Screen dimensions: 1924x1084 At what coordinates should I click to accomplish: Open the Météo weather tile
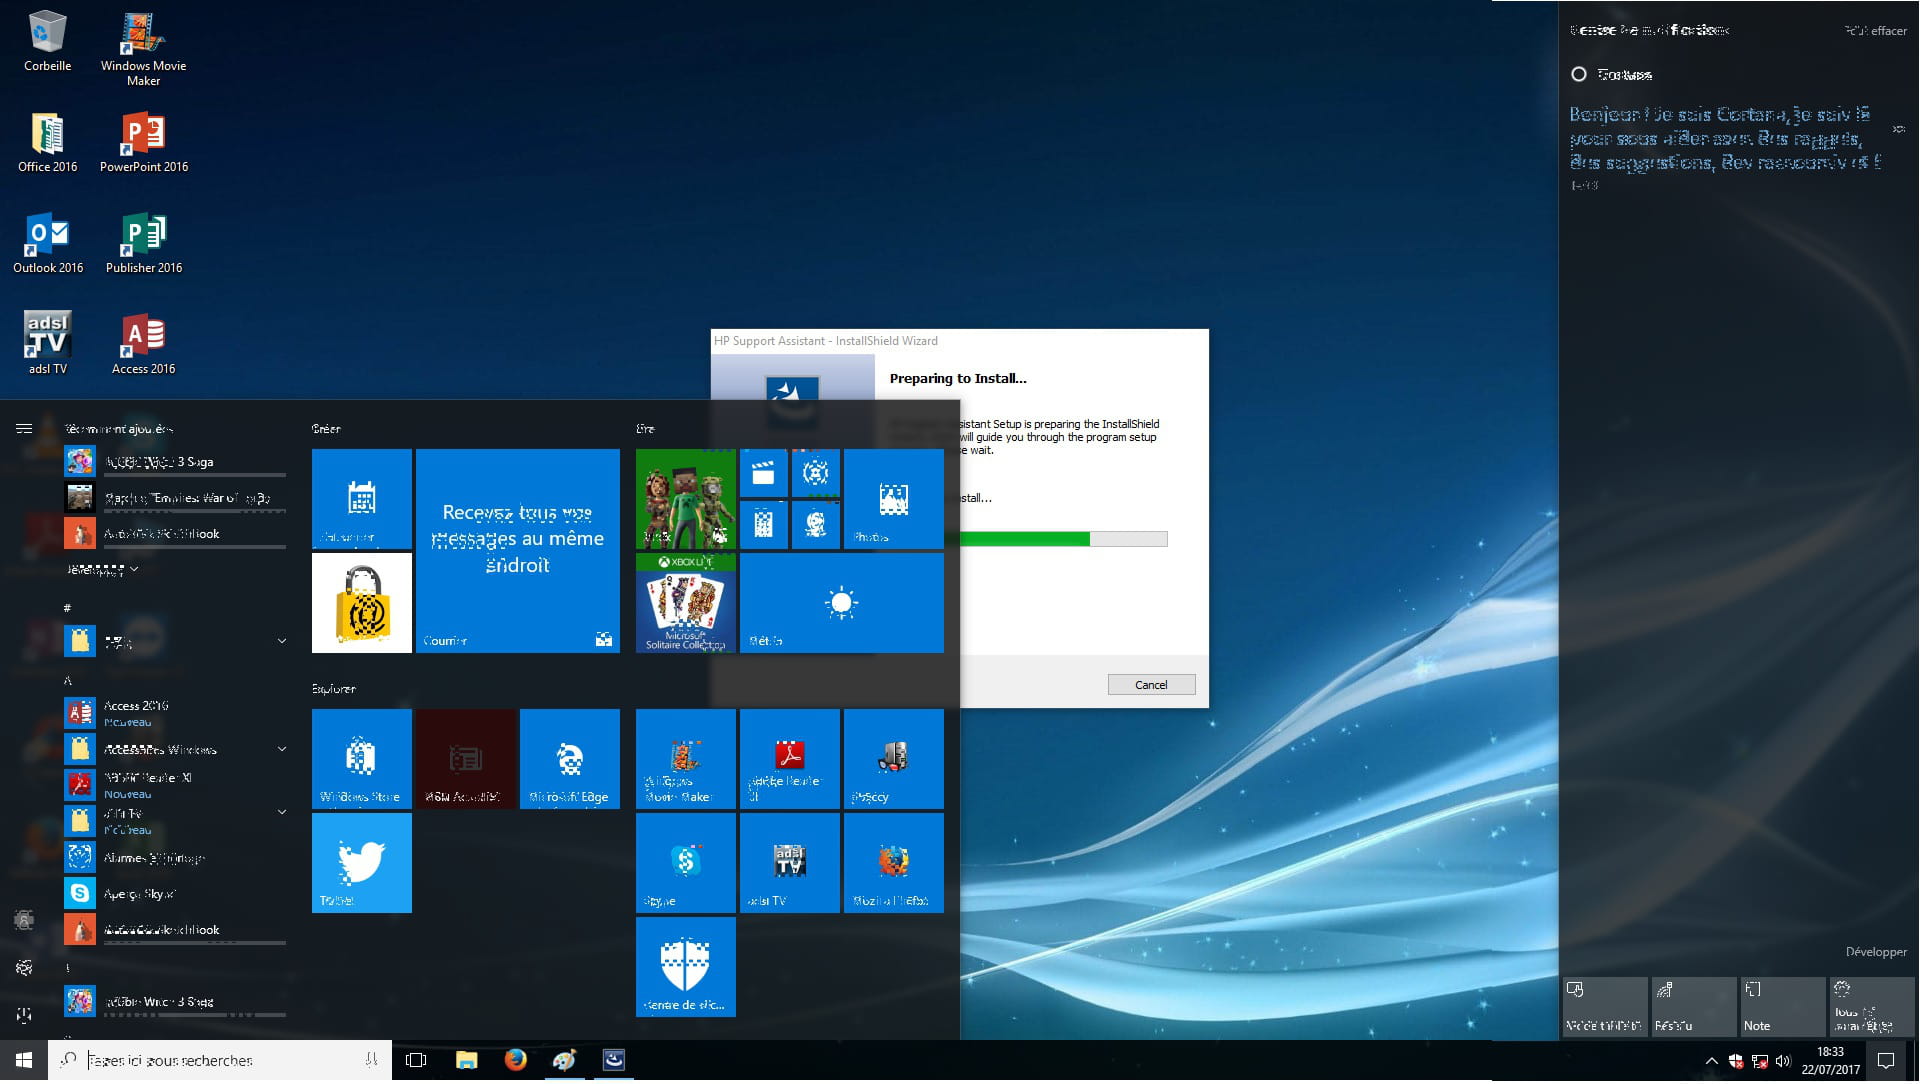click(842, 604)
